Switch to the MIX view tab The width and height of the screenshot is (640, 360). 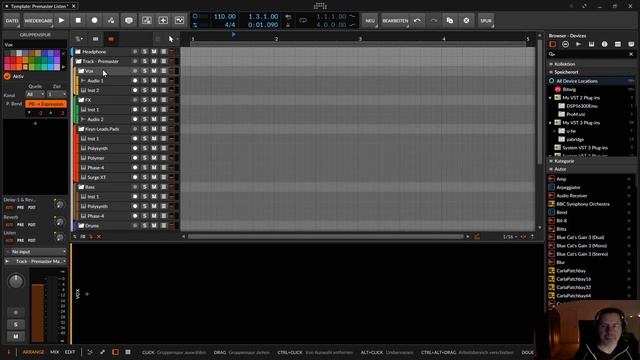(x=54, y=352)
